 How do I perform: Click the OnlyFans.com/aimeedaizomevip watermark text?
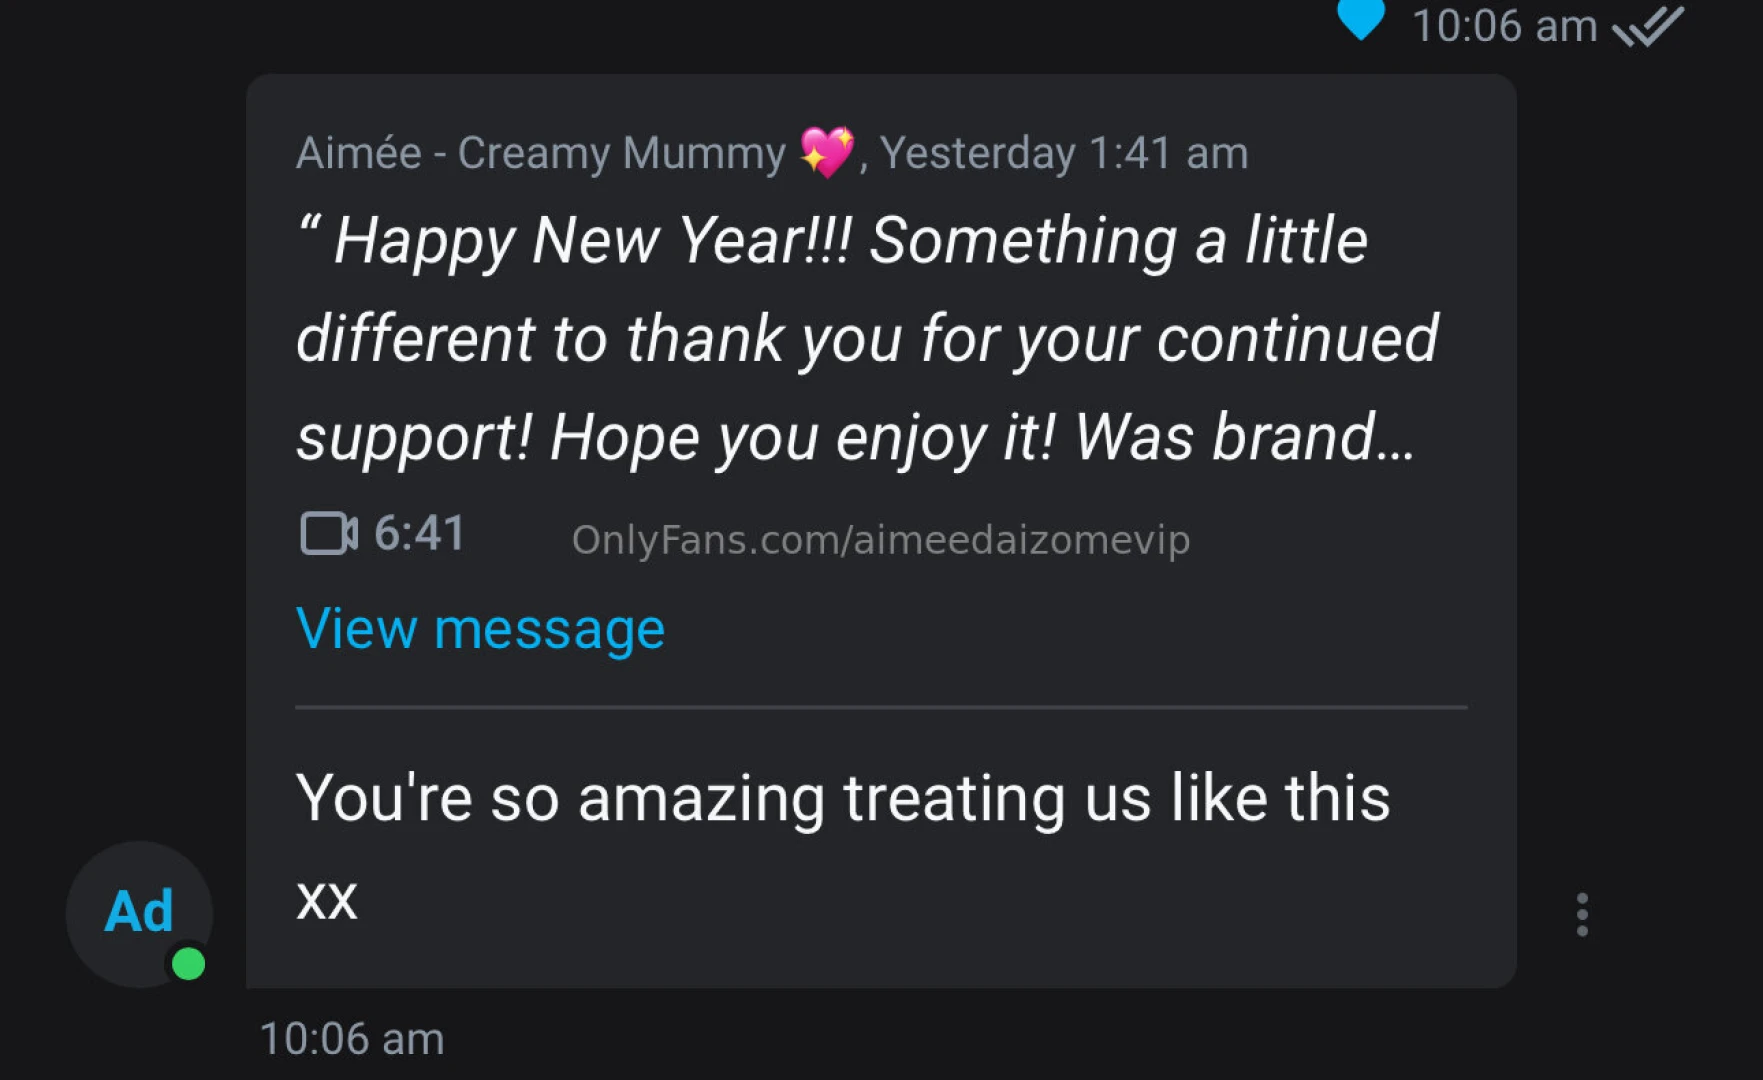pyautogui.click(x=880, y=540)
